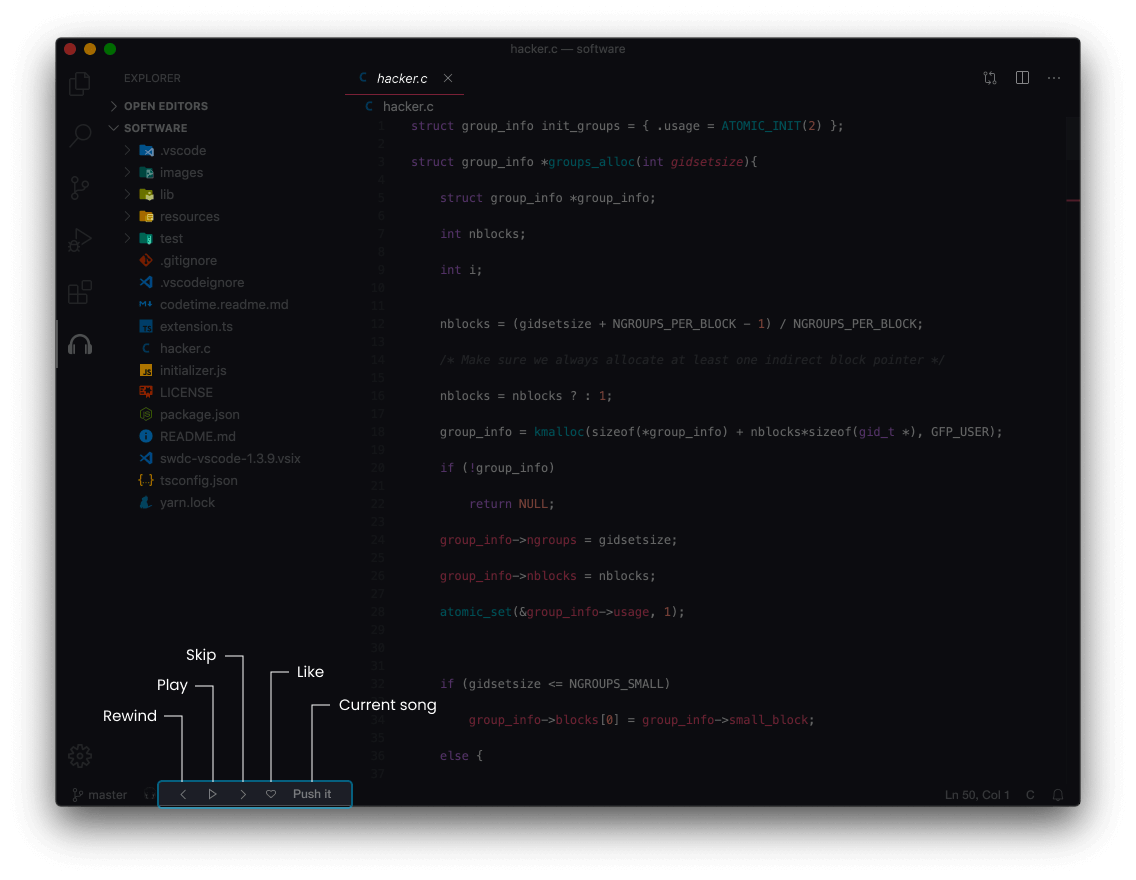The height and width of the screenshot is (880, 1136).
Task: Click 'Ln 50, Col 1' in the status bar
Action: [977, 794]
